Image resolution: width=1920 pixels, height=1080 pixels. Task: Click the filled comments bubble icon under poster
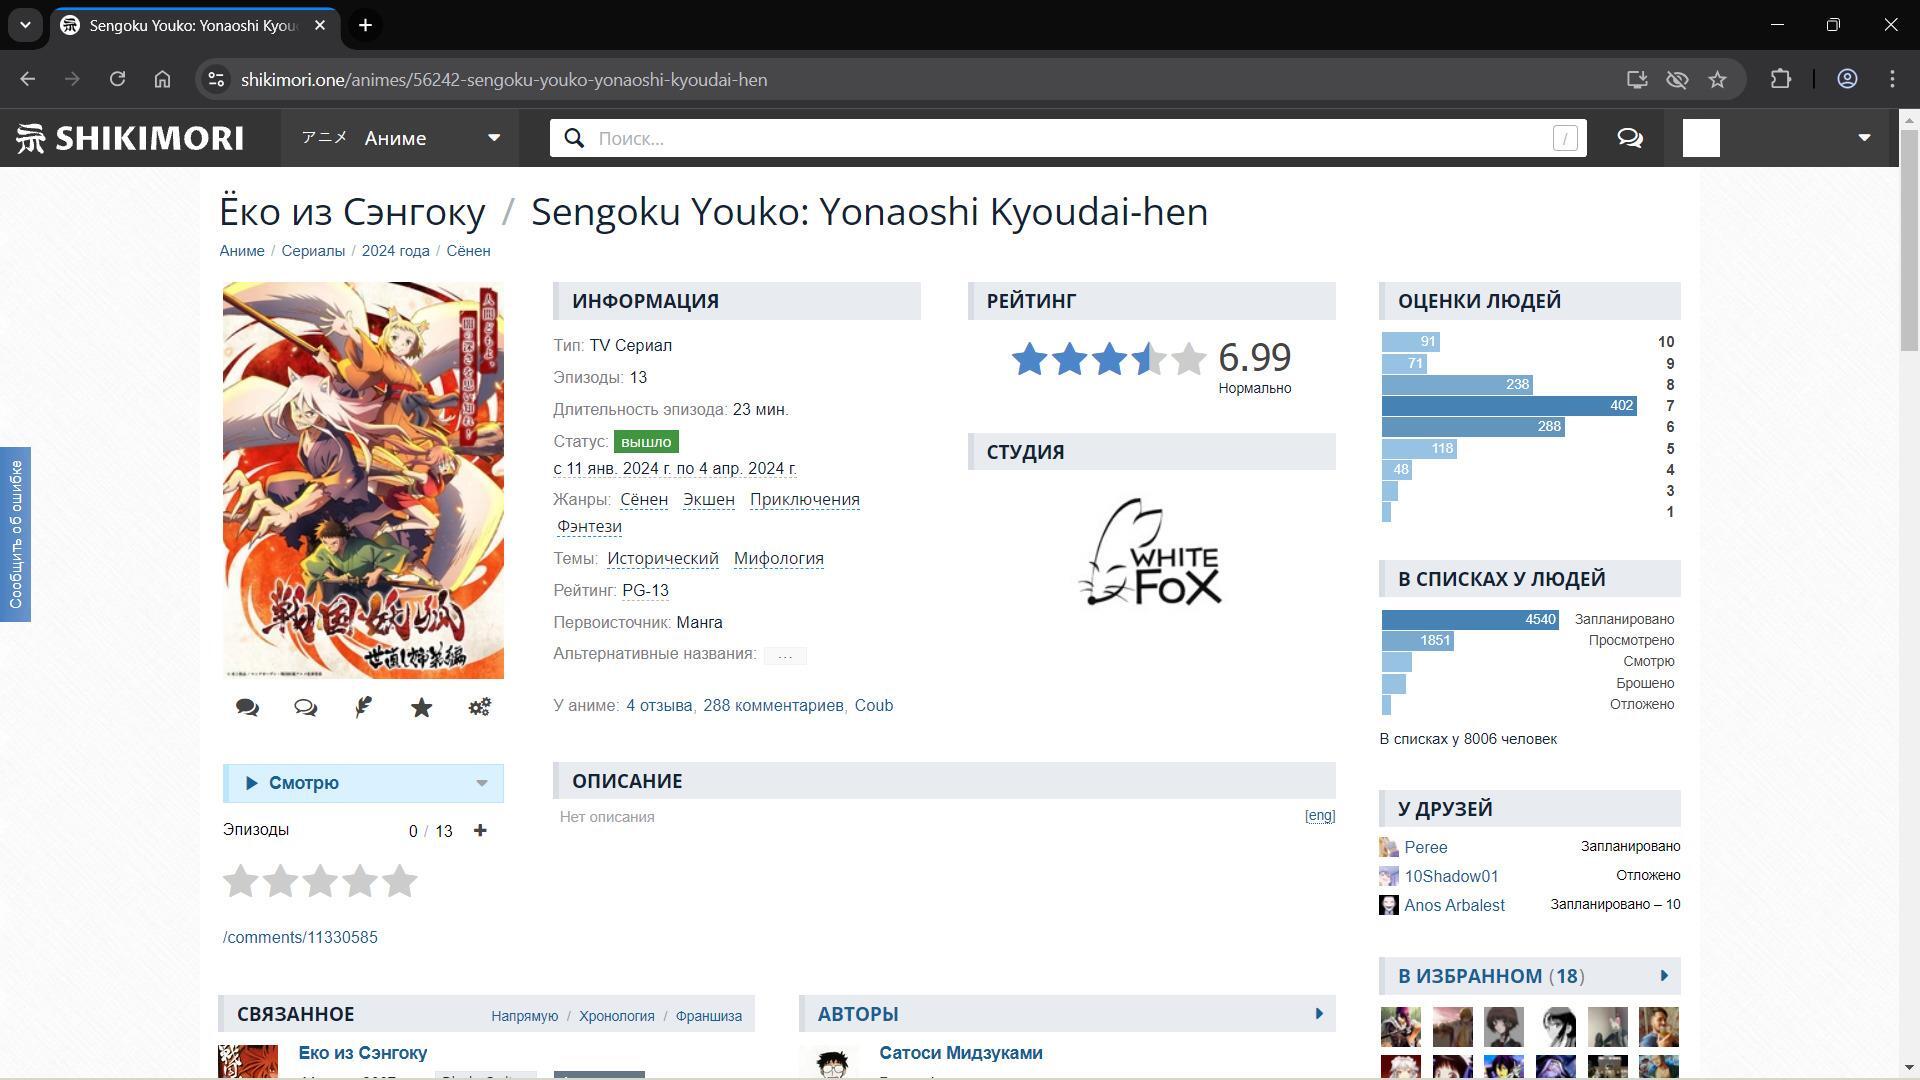[x=247, y=708]
